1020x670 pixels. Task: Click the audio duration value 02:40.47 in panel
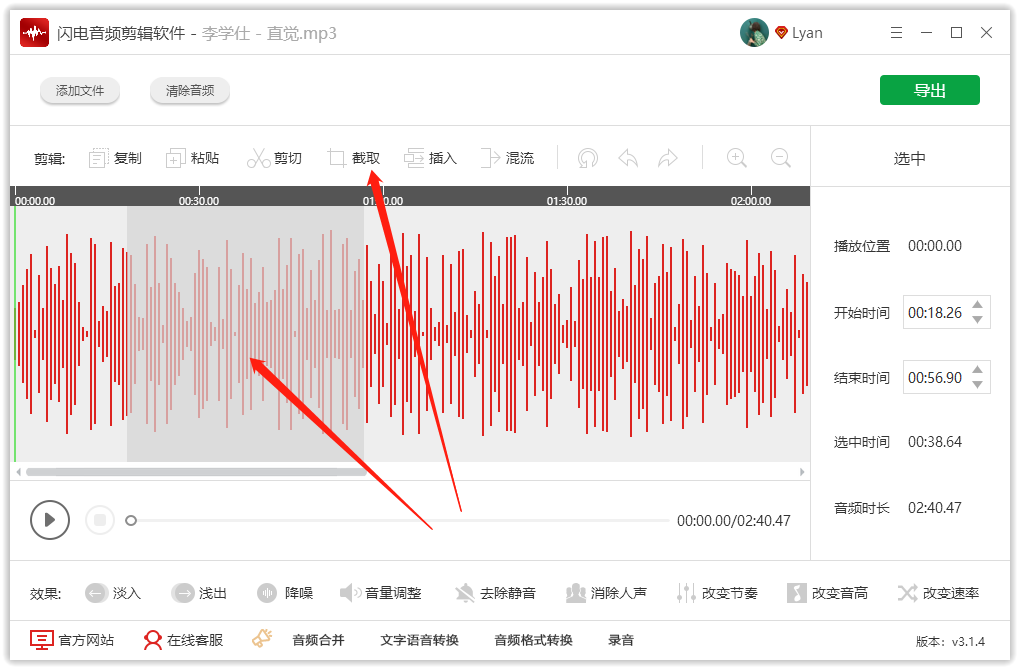point(935,507)
